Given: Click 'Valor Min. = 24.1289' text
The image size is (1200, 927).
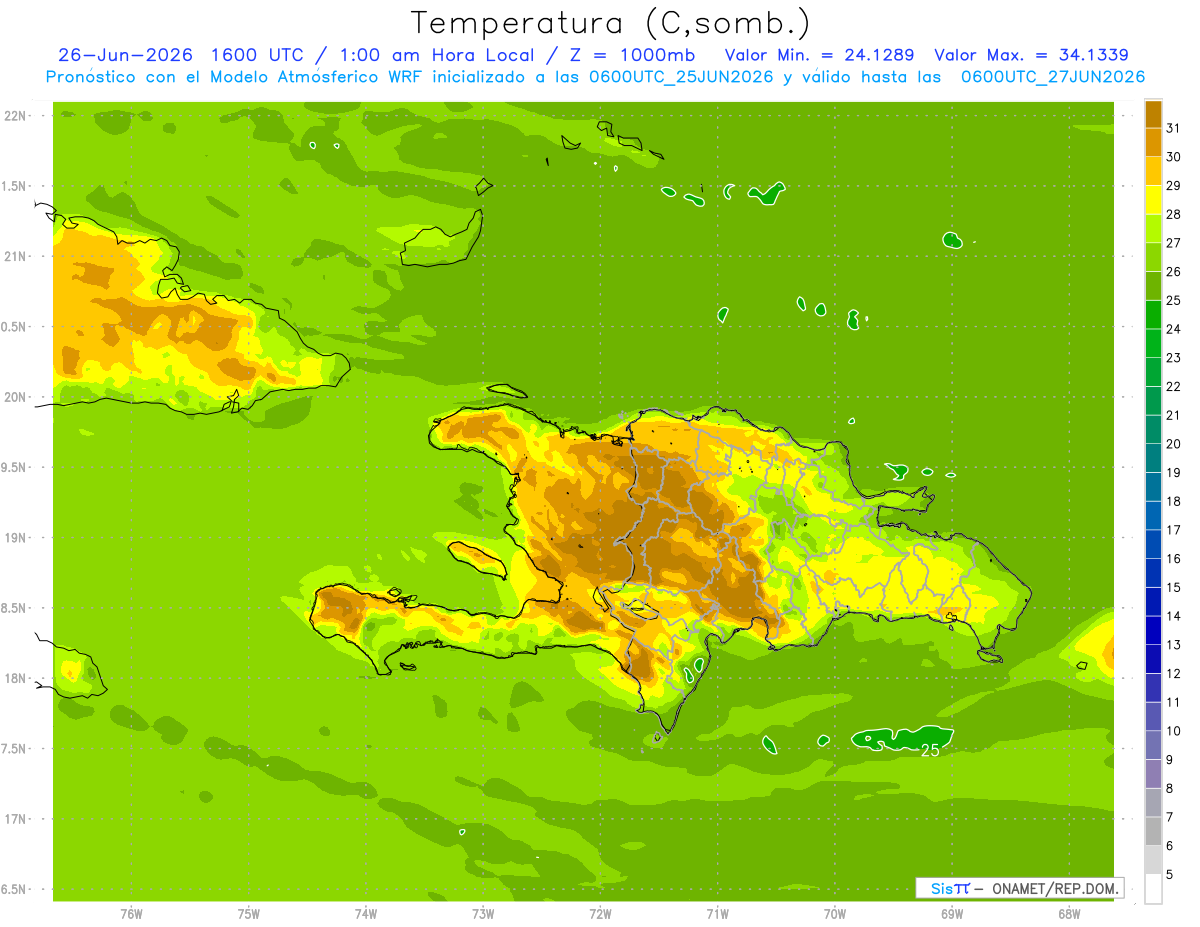Looking at the screenshot, I should (x=819, y=55).
